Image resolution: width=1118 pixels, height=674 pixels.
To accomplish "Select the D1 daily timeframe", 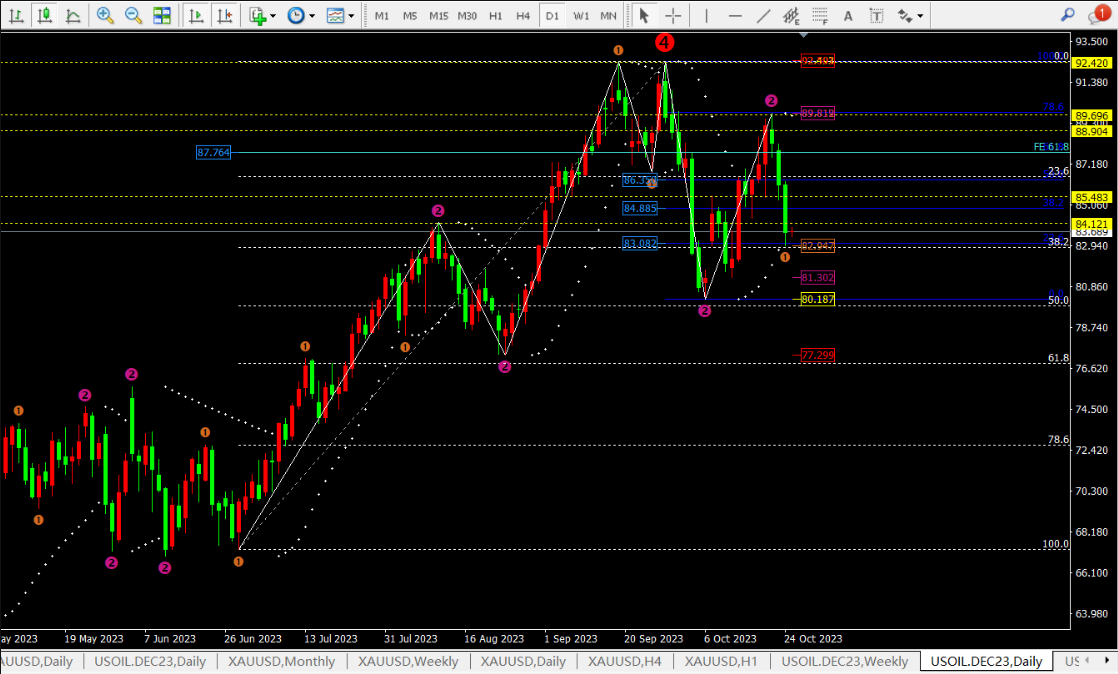I will [552, 16].
